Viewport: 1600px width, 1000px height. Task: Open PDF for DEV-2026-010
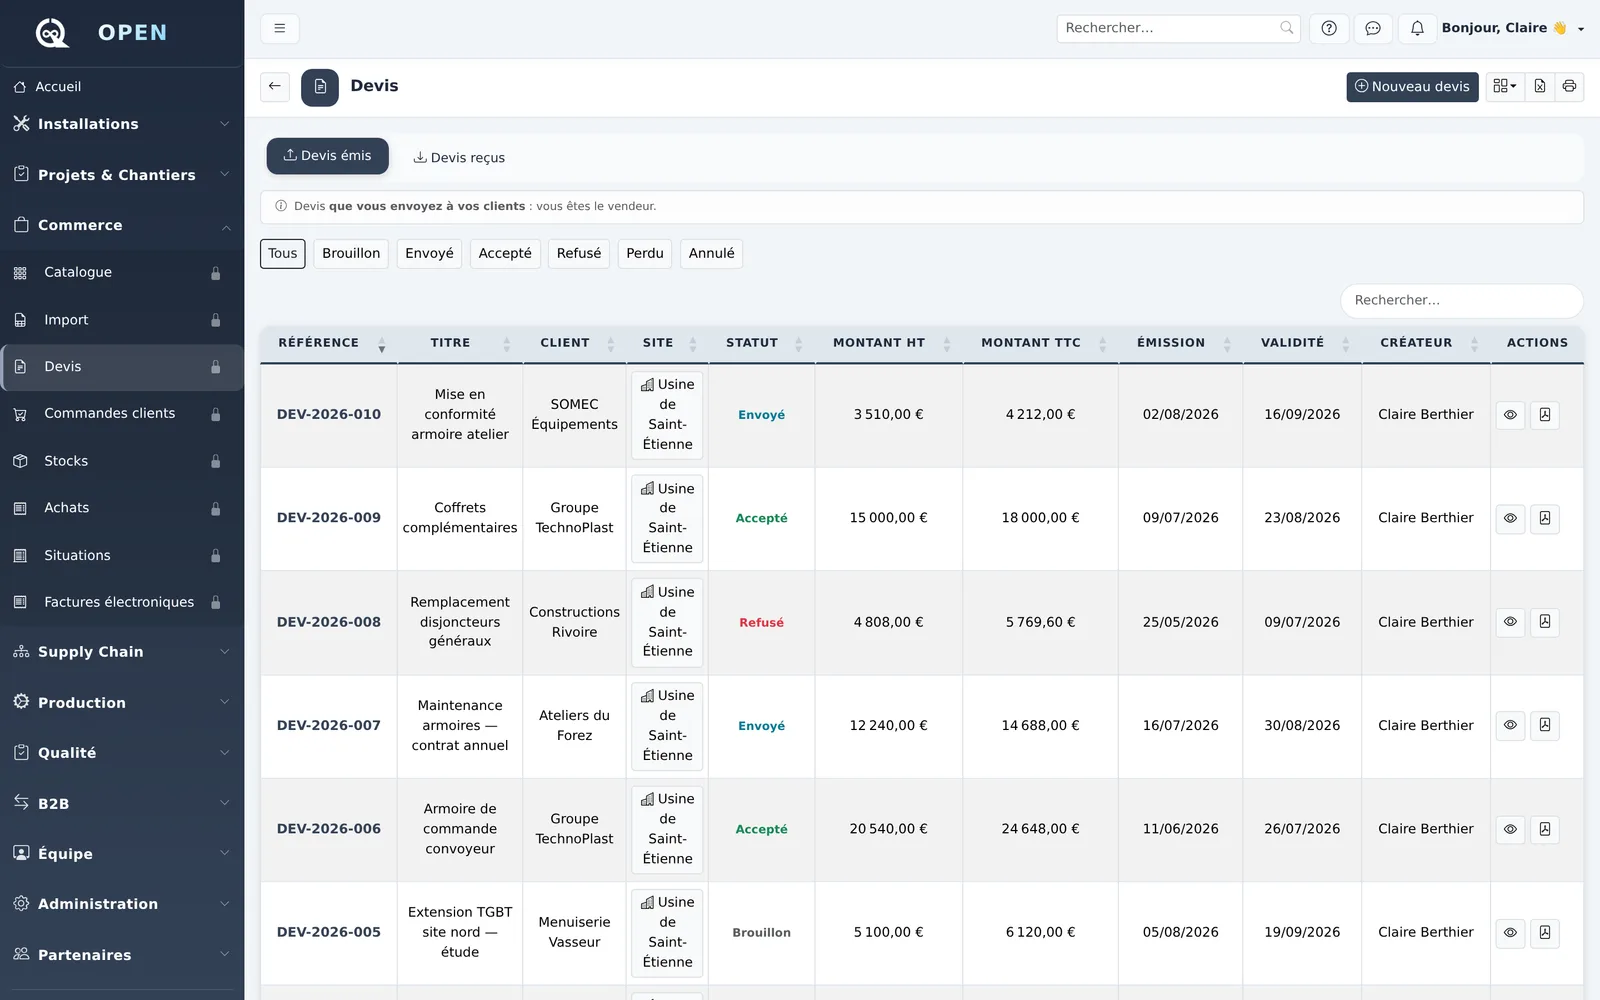click(1545, 415)
